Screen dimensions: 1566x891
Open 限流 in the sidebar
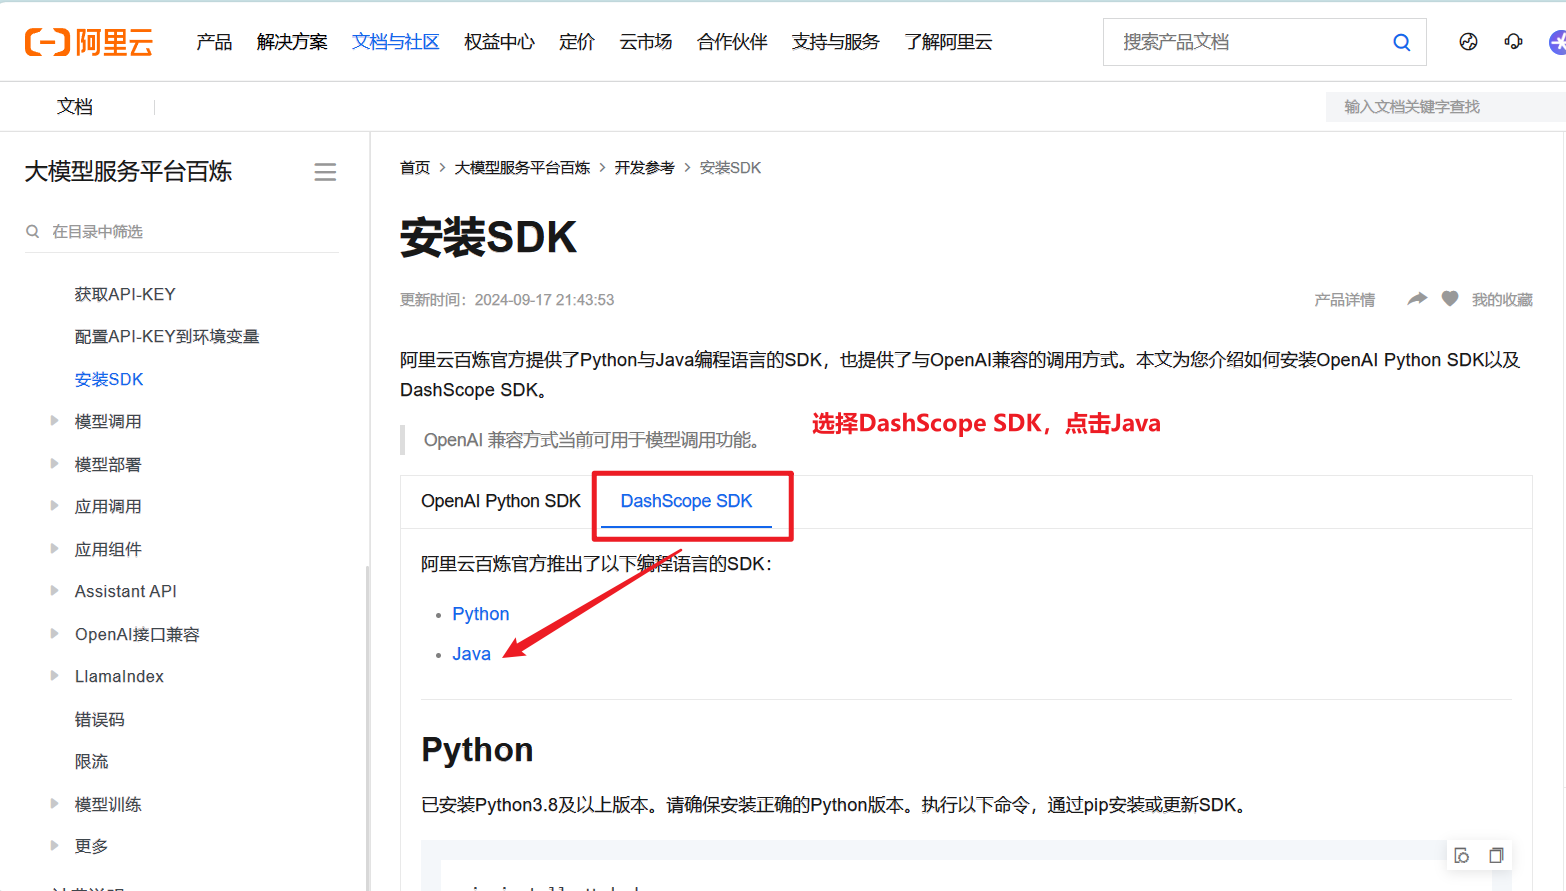(92, 761)
